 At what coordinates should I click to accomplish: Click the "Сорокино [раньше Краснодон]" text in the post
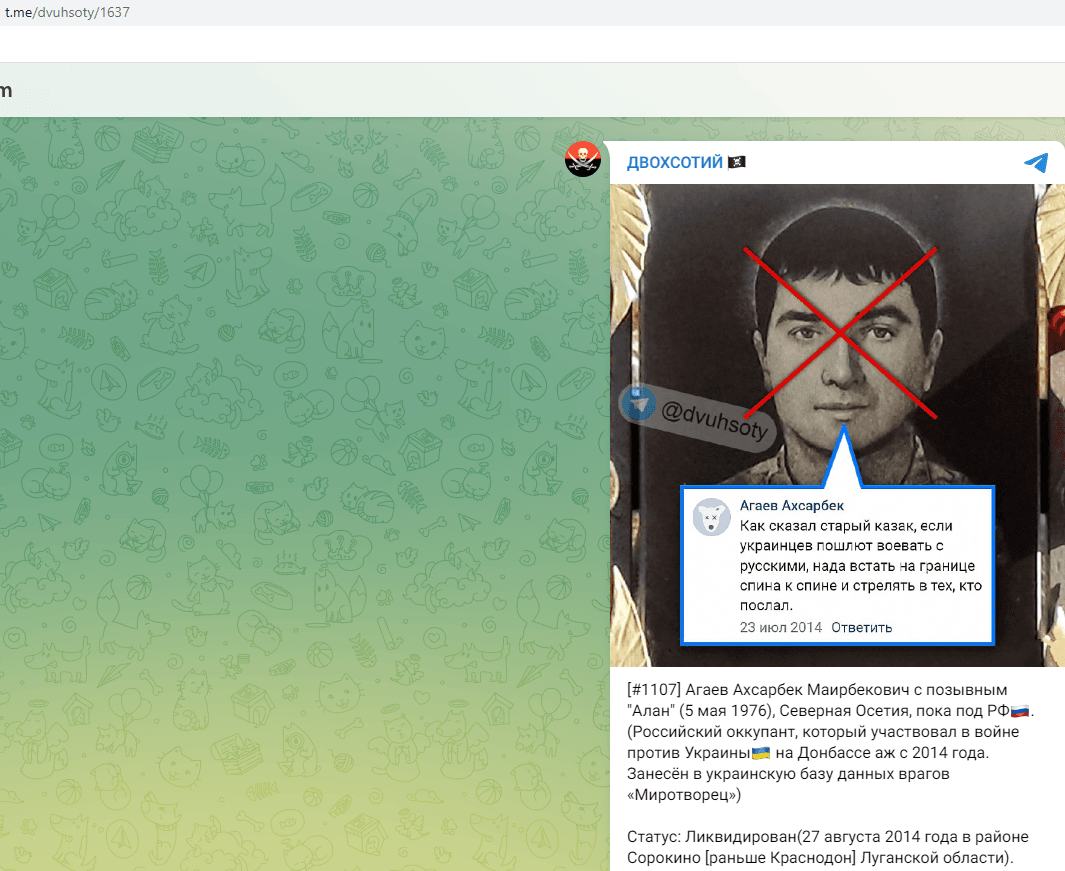tap(742, 857)
